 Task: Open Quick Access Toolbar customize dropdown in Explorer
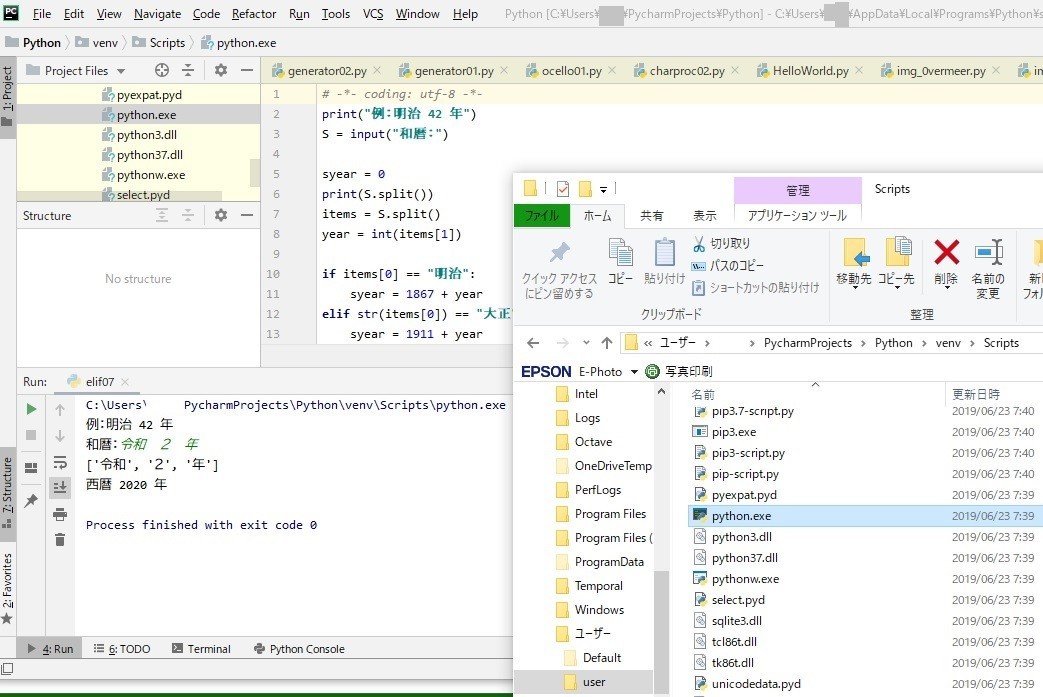click(x=603, y=190)
